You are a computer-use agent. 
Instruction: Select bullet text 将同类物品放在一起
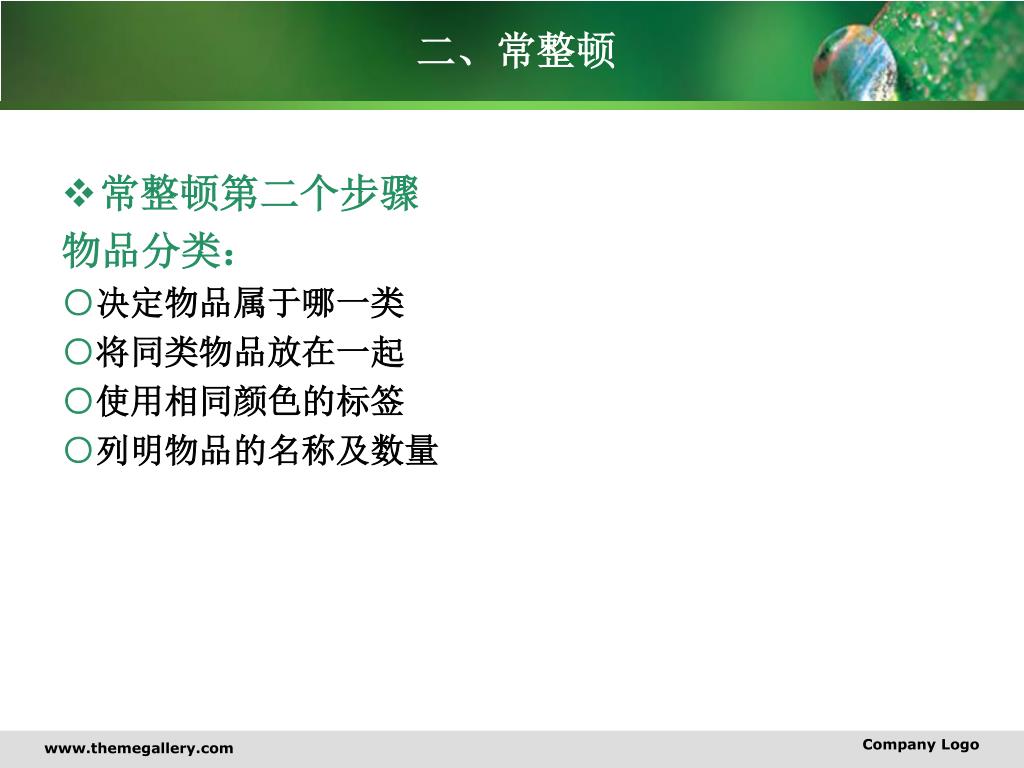tap(251, 352)
